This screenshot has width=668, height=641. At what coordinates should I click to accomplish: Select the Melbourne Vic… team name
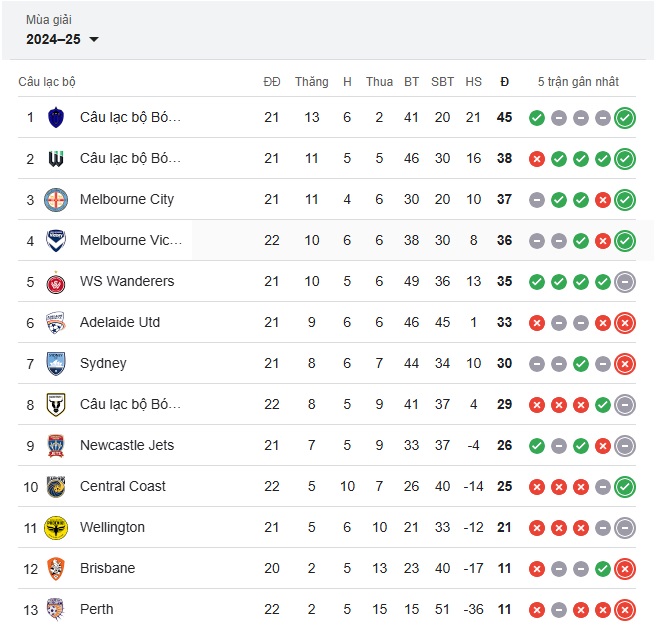[x=131, y=241]
